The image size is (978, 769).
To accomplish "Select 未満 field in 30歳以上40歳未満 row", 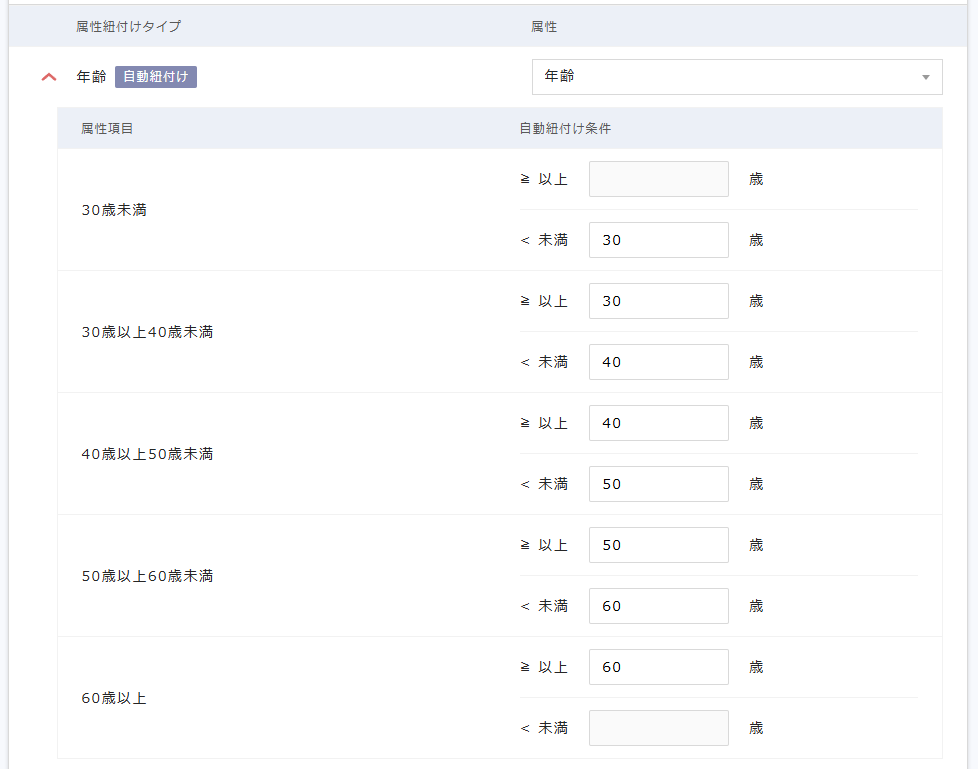I will [658, 362].
